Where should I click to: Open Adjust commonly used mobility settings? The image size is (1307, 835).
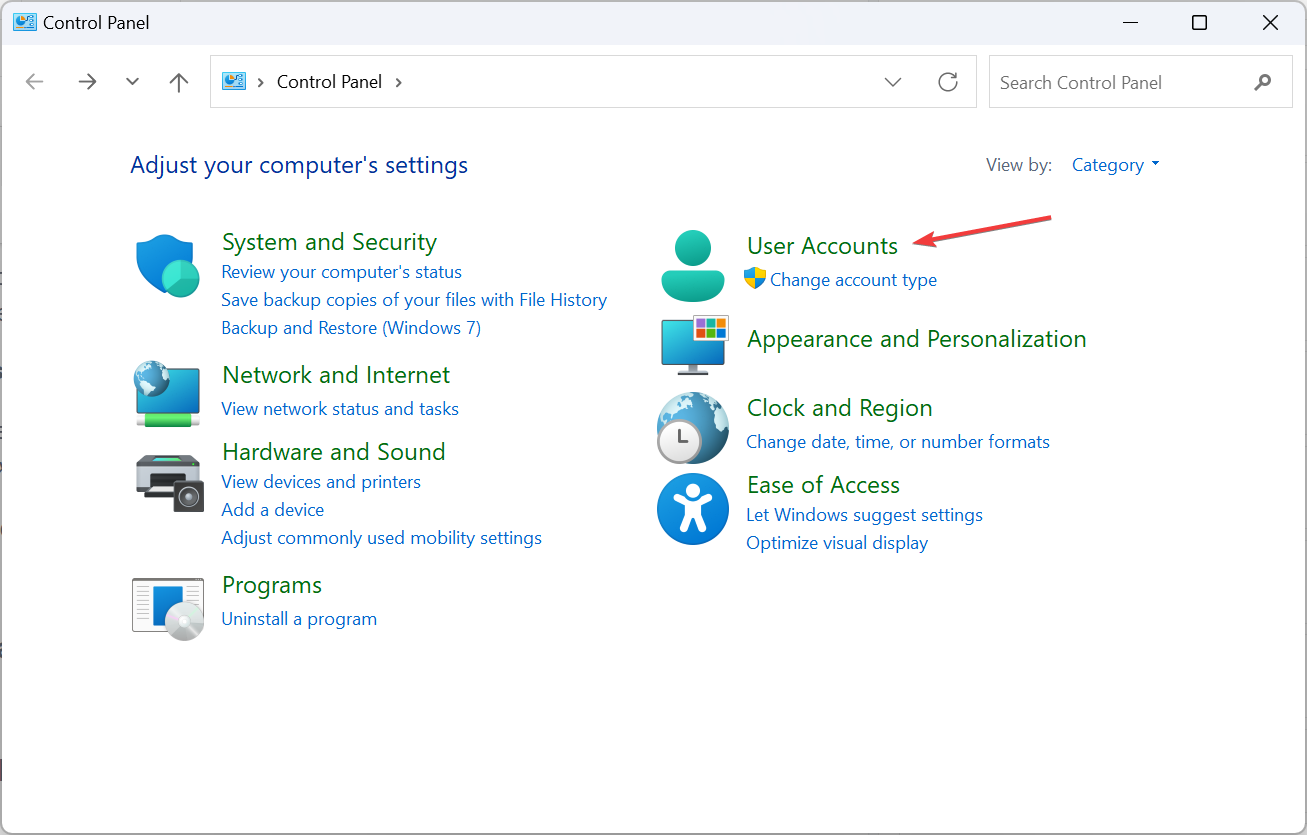(381, 538)
